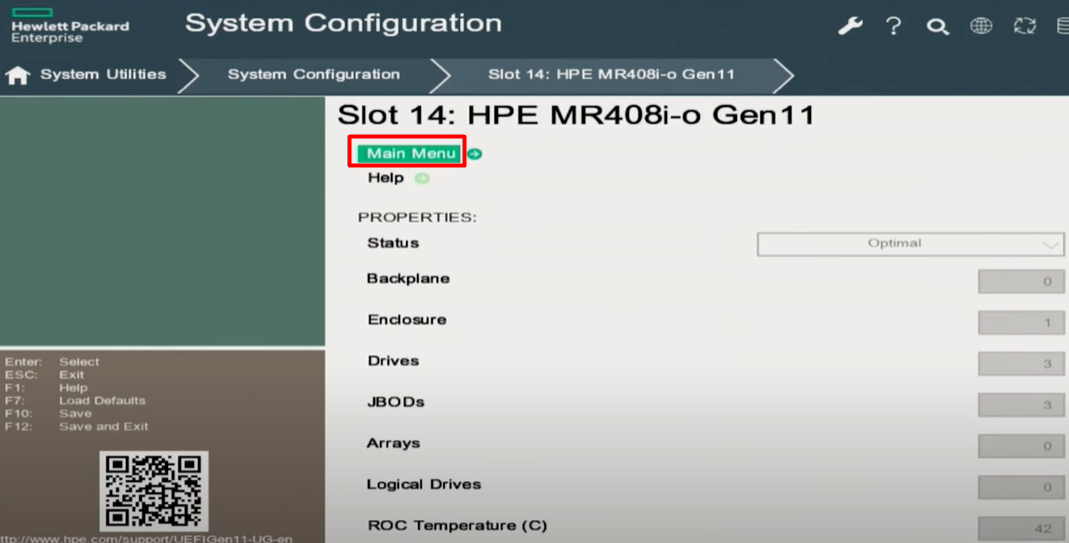Viewport: 1069px width, 543px height.
Task: Click the Hewlett Packard Enterprise logo
Action: (70, 26)
